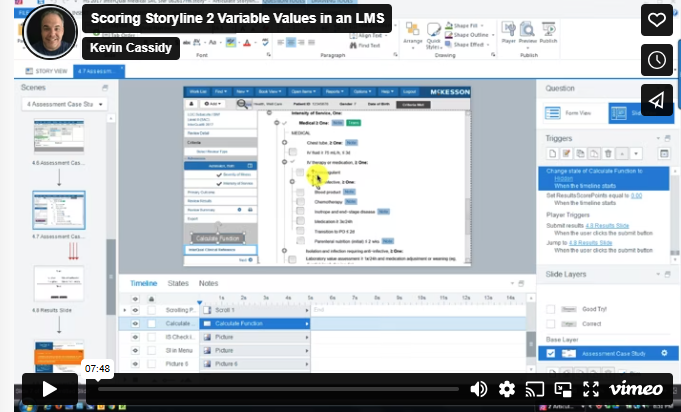The image size is (681, 412).
Task: Toggle Assessment Case Study base layer checkbox
Action: click(551, 353)
